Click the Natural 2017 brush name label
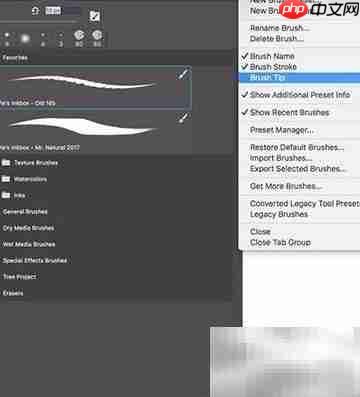Image resolution: width=360 pixels, height=397 pixels. pyautogui.click(x=40, y=148)
